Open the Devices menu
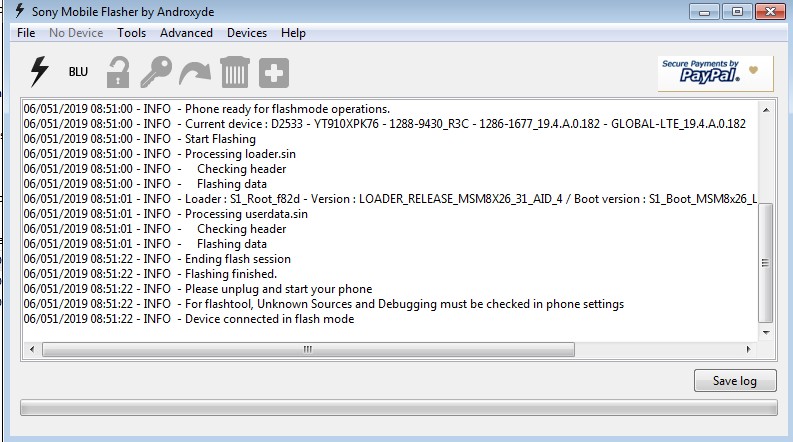This screenshot has width=793, height=442. (247, 33)
